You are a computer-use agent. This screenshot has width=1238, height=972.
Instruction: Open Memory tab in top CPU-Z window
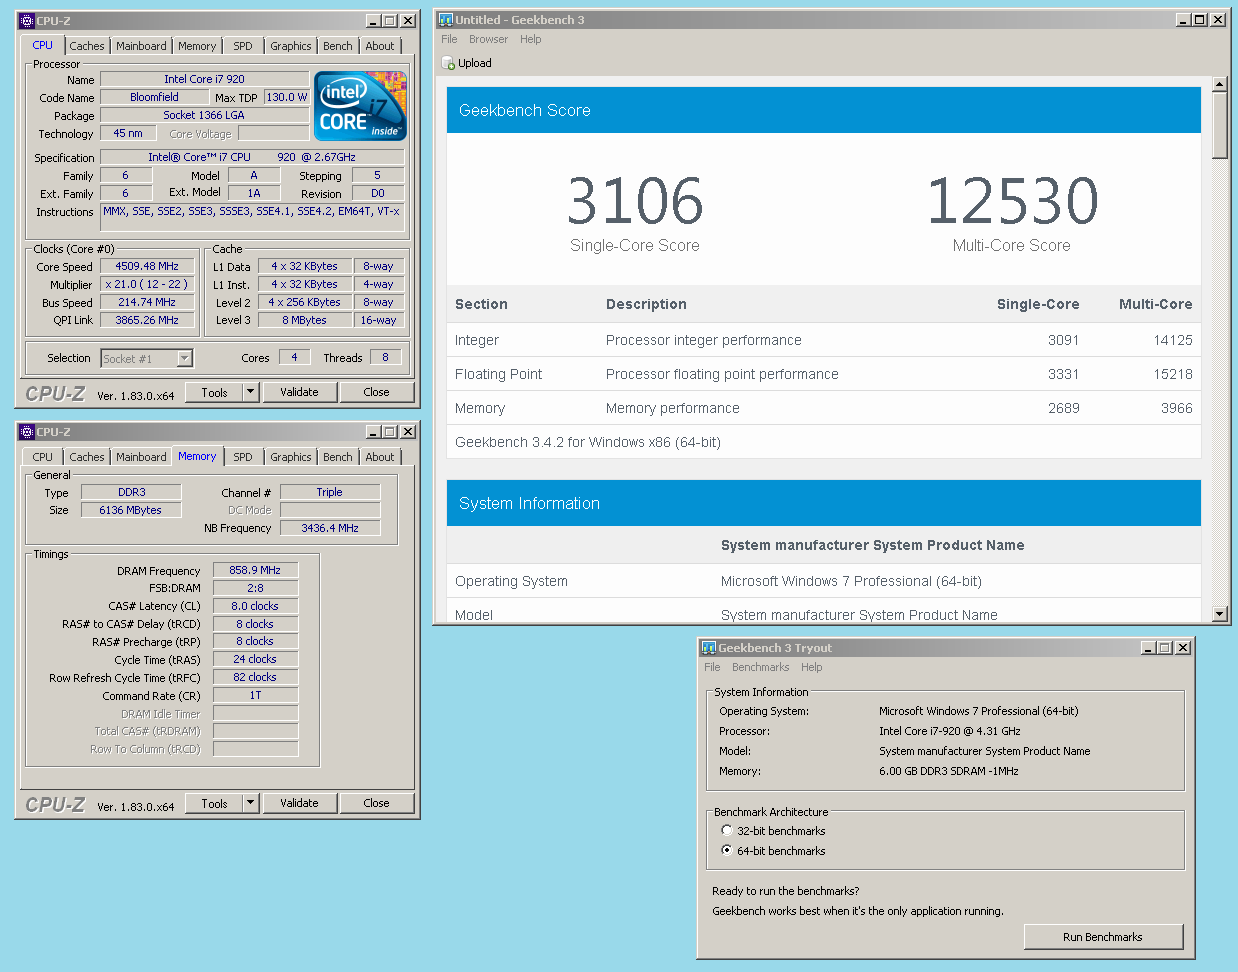197,46
